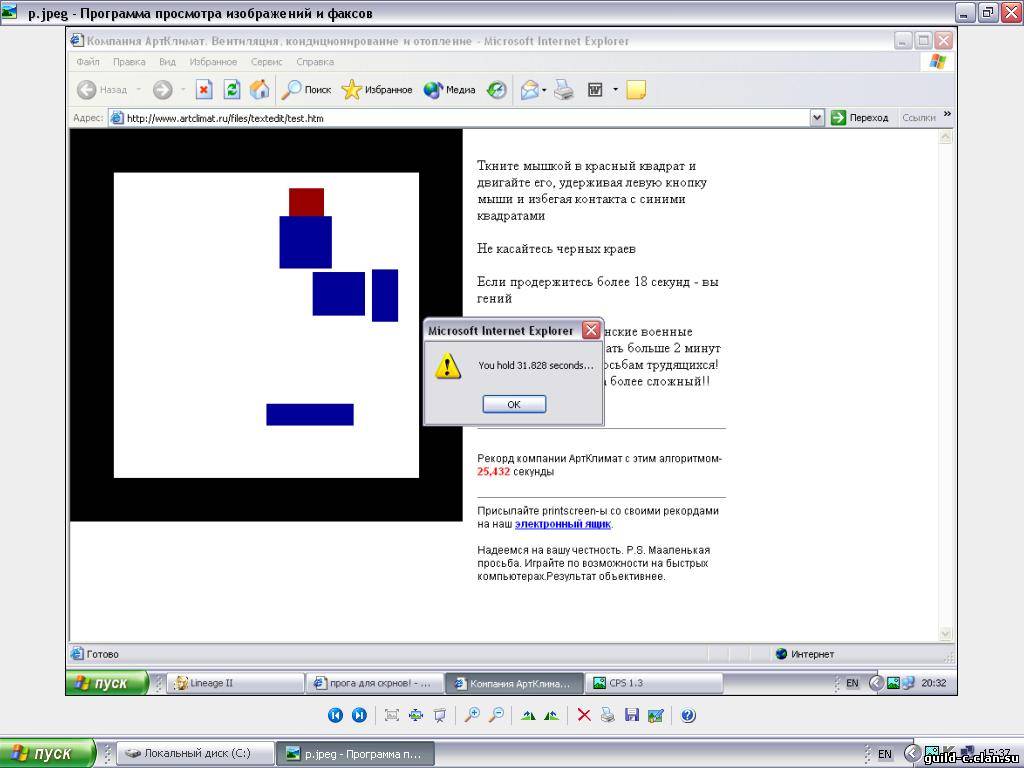Click the IE History clock icon
Image resolution: width=1024 pixels, height=768 pixels.
(497, 89)
